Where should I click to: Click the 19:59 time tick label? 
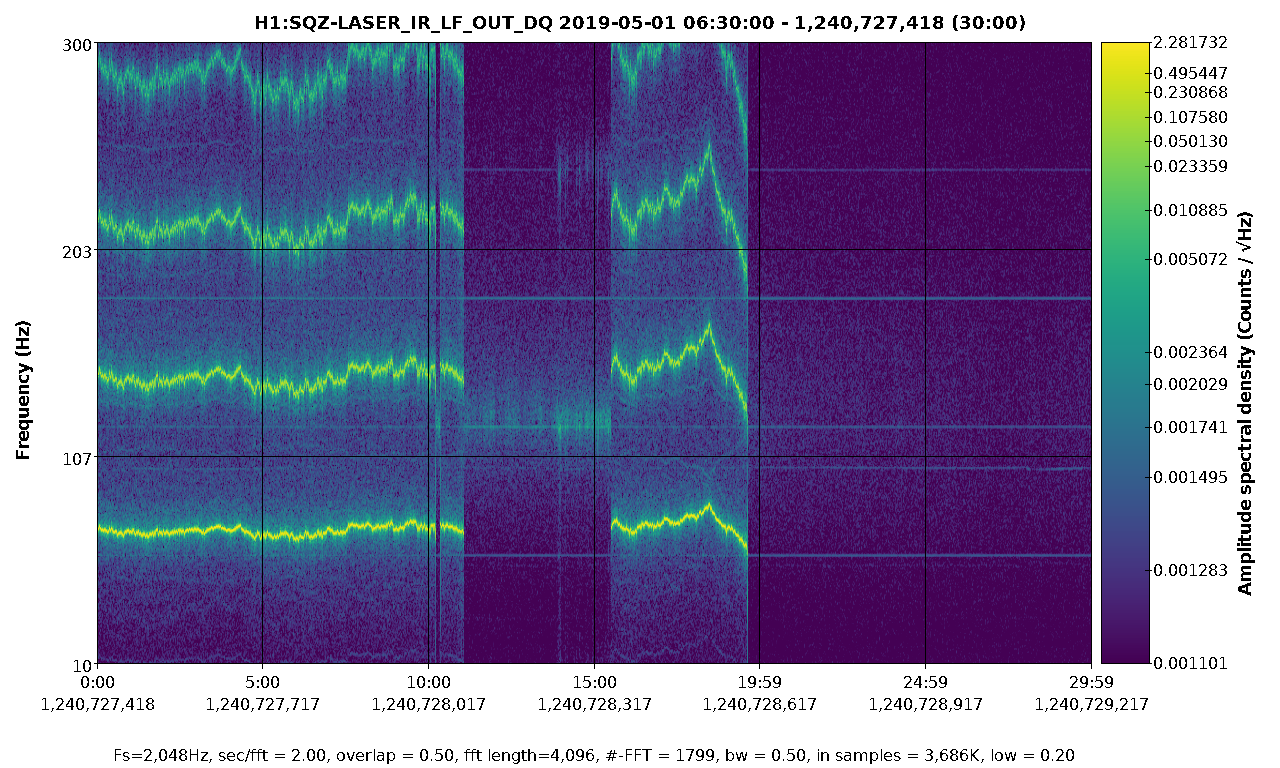click(760, 684)
